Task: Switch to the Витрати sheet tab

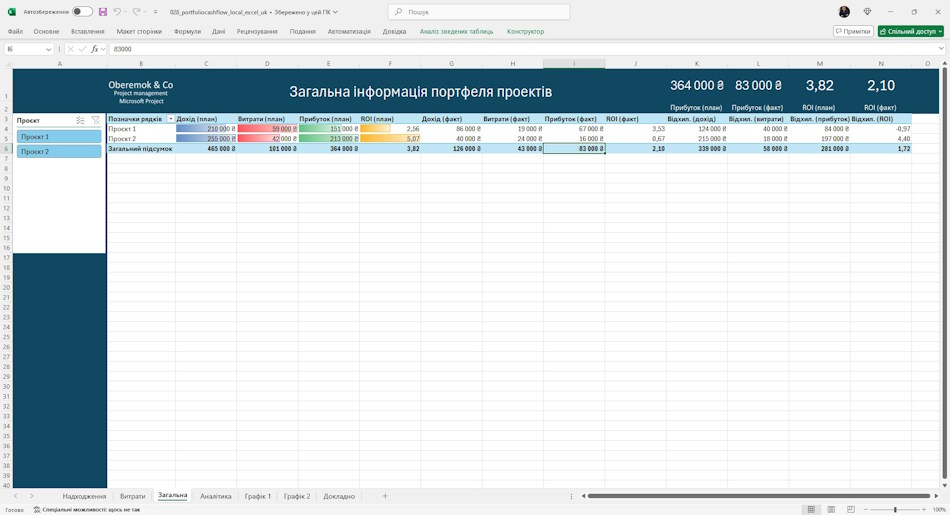Action: 132,496
